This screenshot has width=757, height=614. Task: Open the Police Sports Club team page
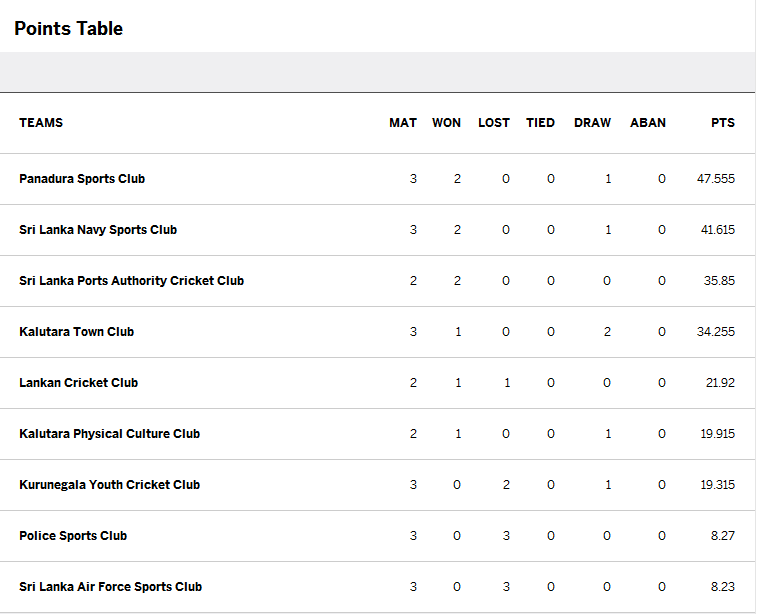(73, 536)
